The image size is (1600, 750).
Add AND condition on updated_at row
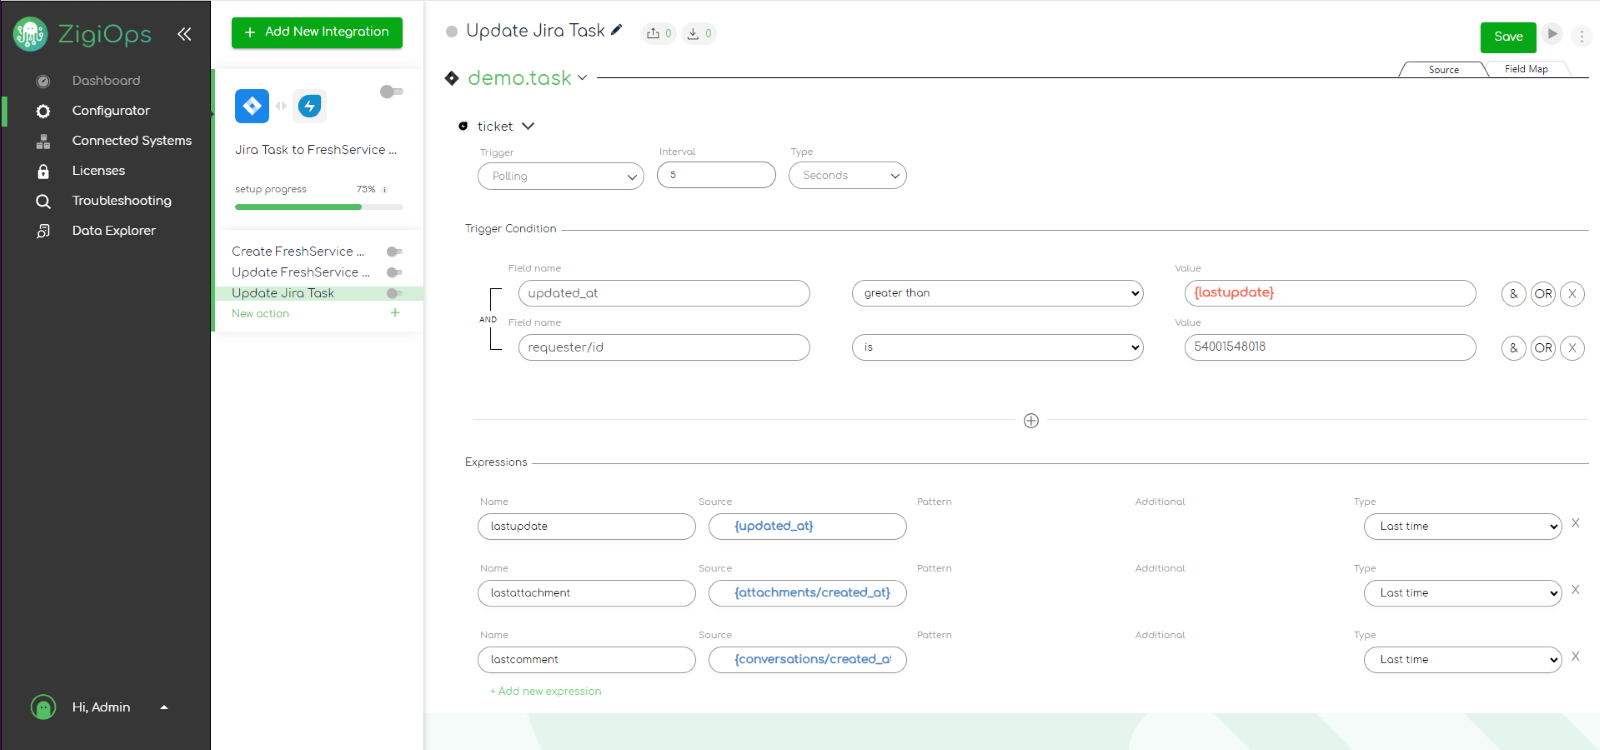tap(1514, 294)
